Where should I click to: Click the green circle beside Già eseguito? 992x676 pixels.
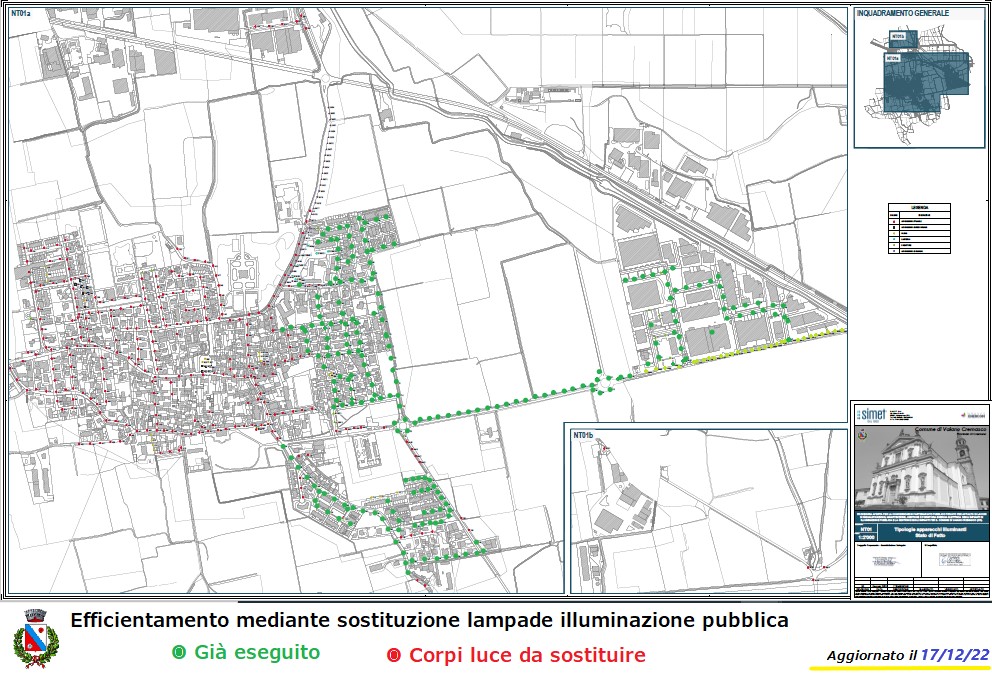click(179, 653)
